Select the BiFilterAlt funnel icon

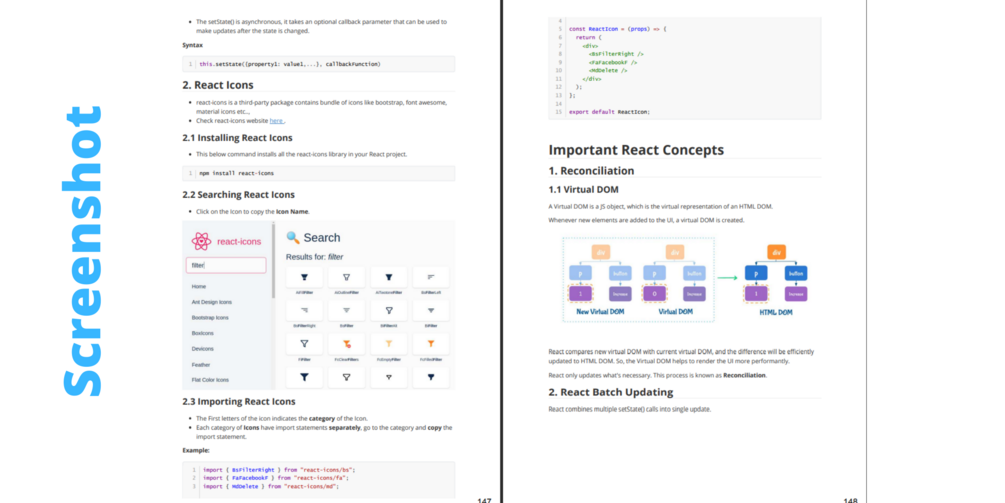pos(388,310)
